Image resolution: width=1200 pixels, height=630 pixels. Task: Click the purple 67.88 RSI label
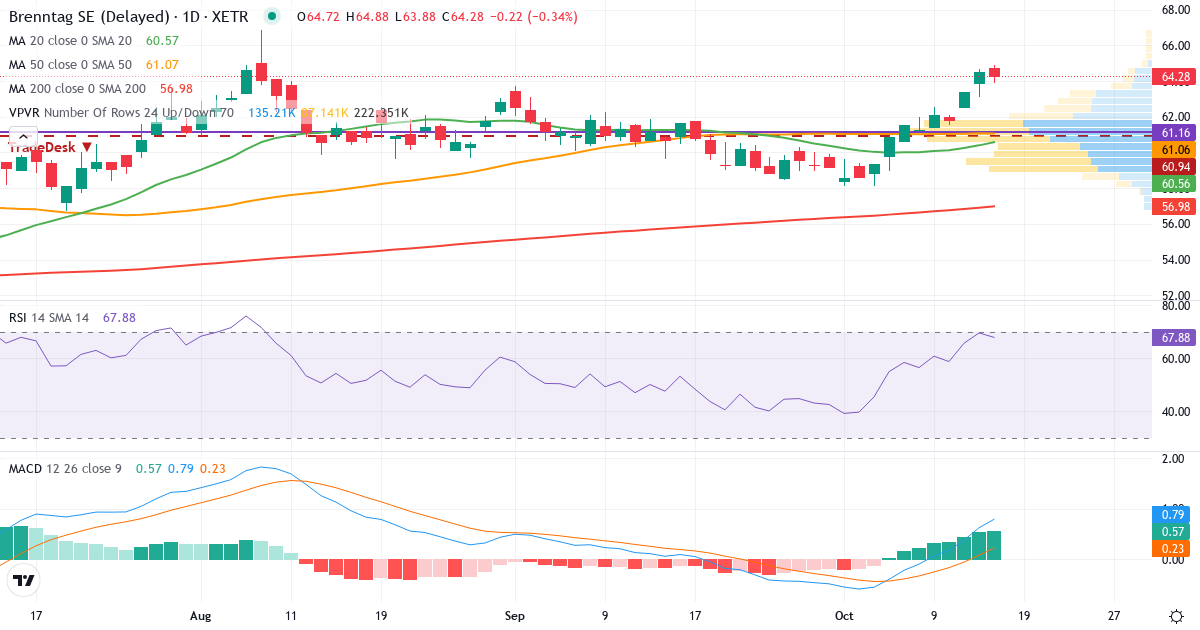pyautogui.click(x=1175, y=337)
